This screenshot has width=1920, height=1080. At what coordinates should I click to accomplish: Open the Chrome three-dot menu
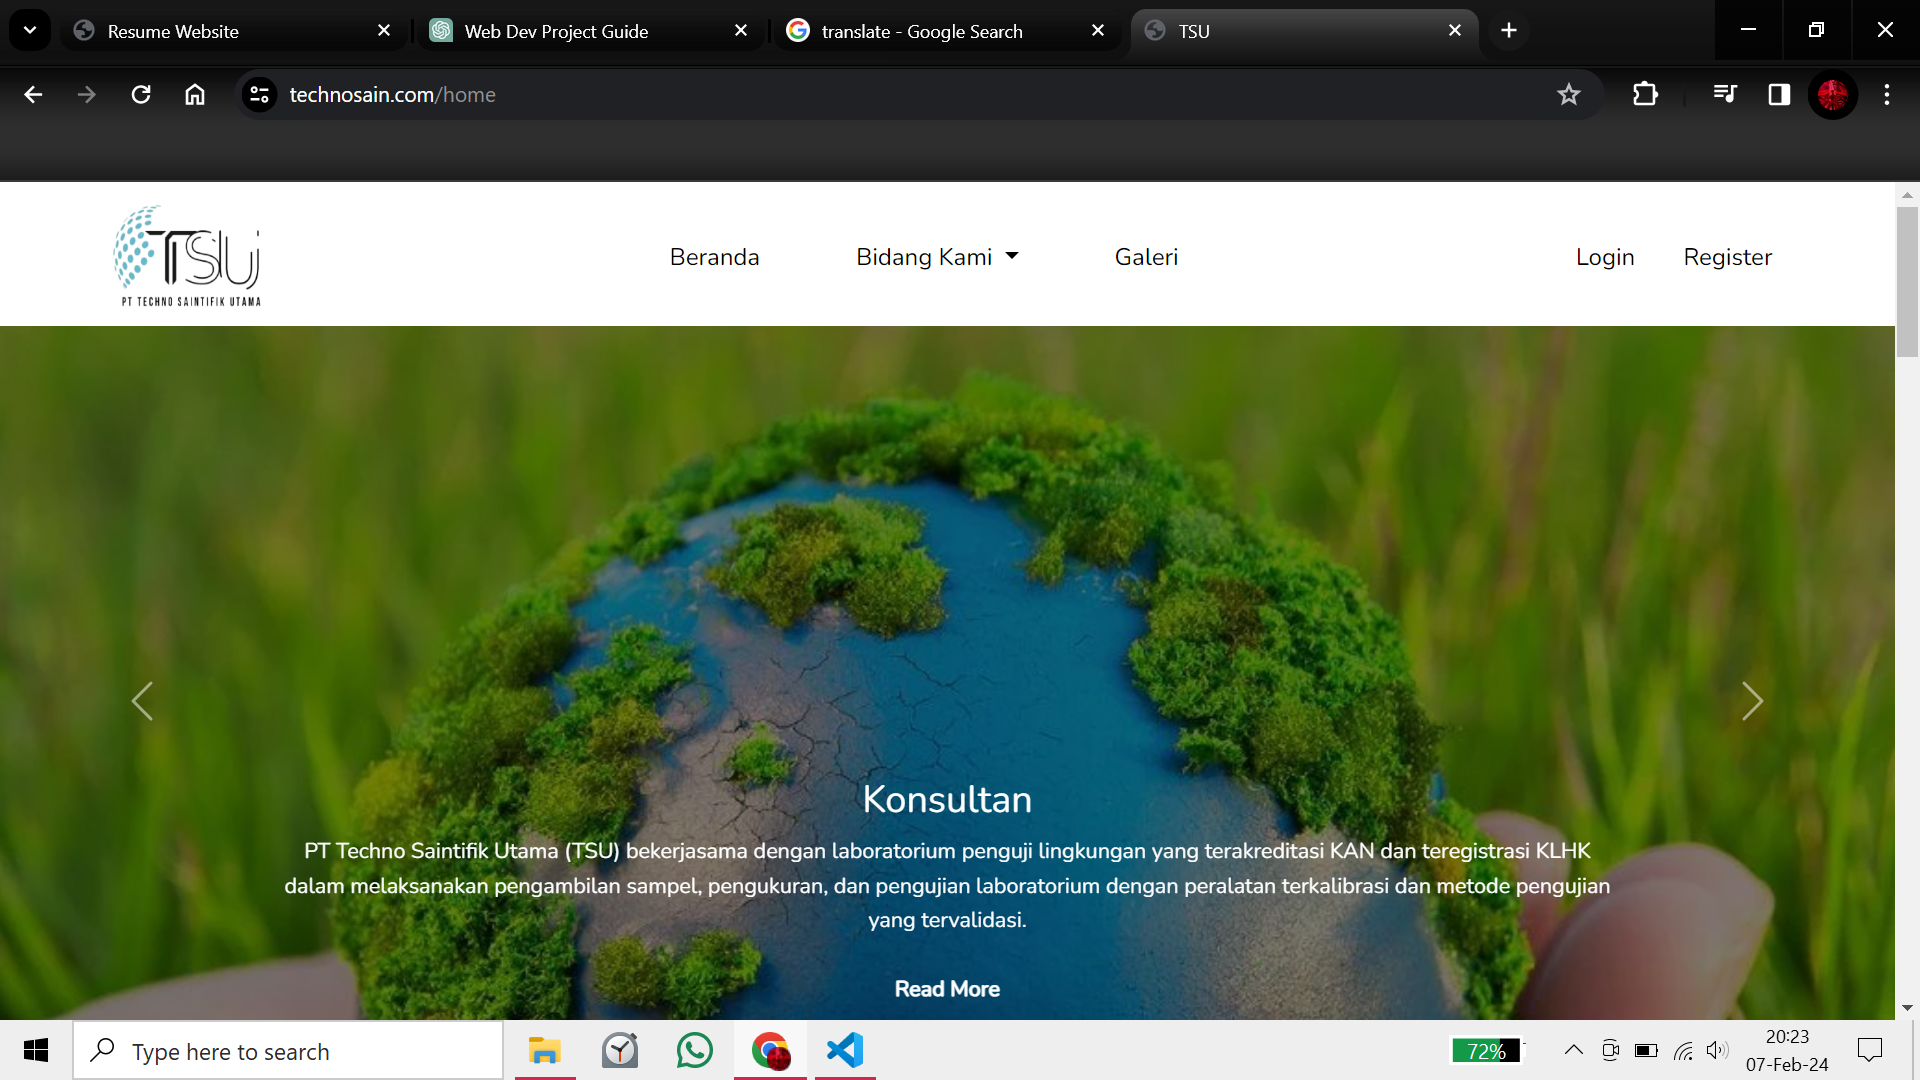[1887, 94]
